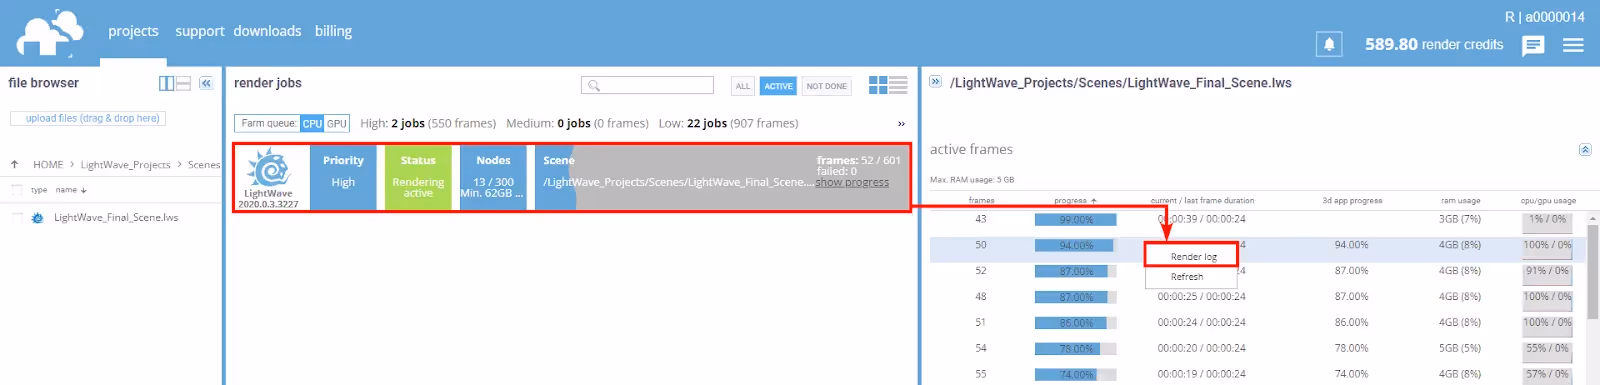Click the Nodes 13 / 300 cell

(x=493, y=178)
